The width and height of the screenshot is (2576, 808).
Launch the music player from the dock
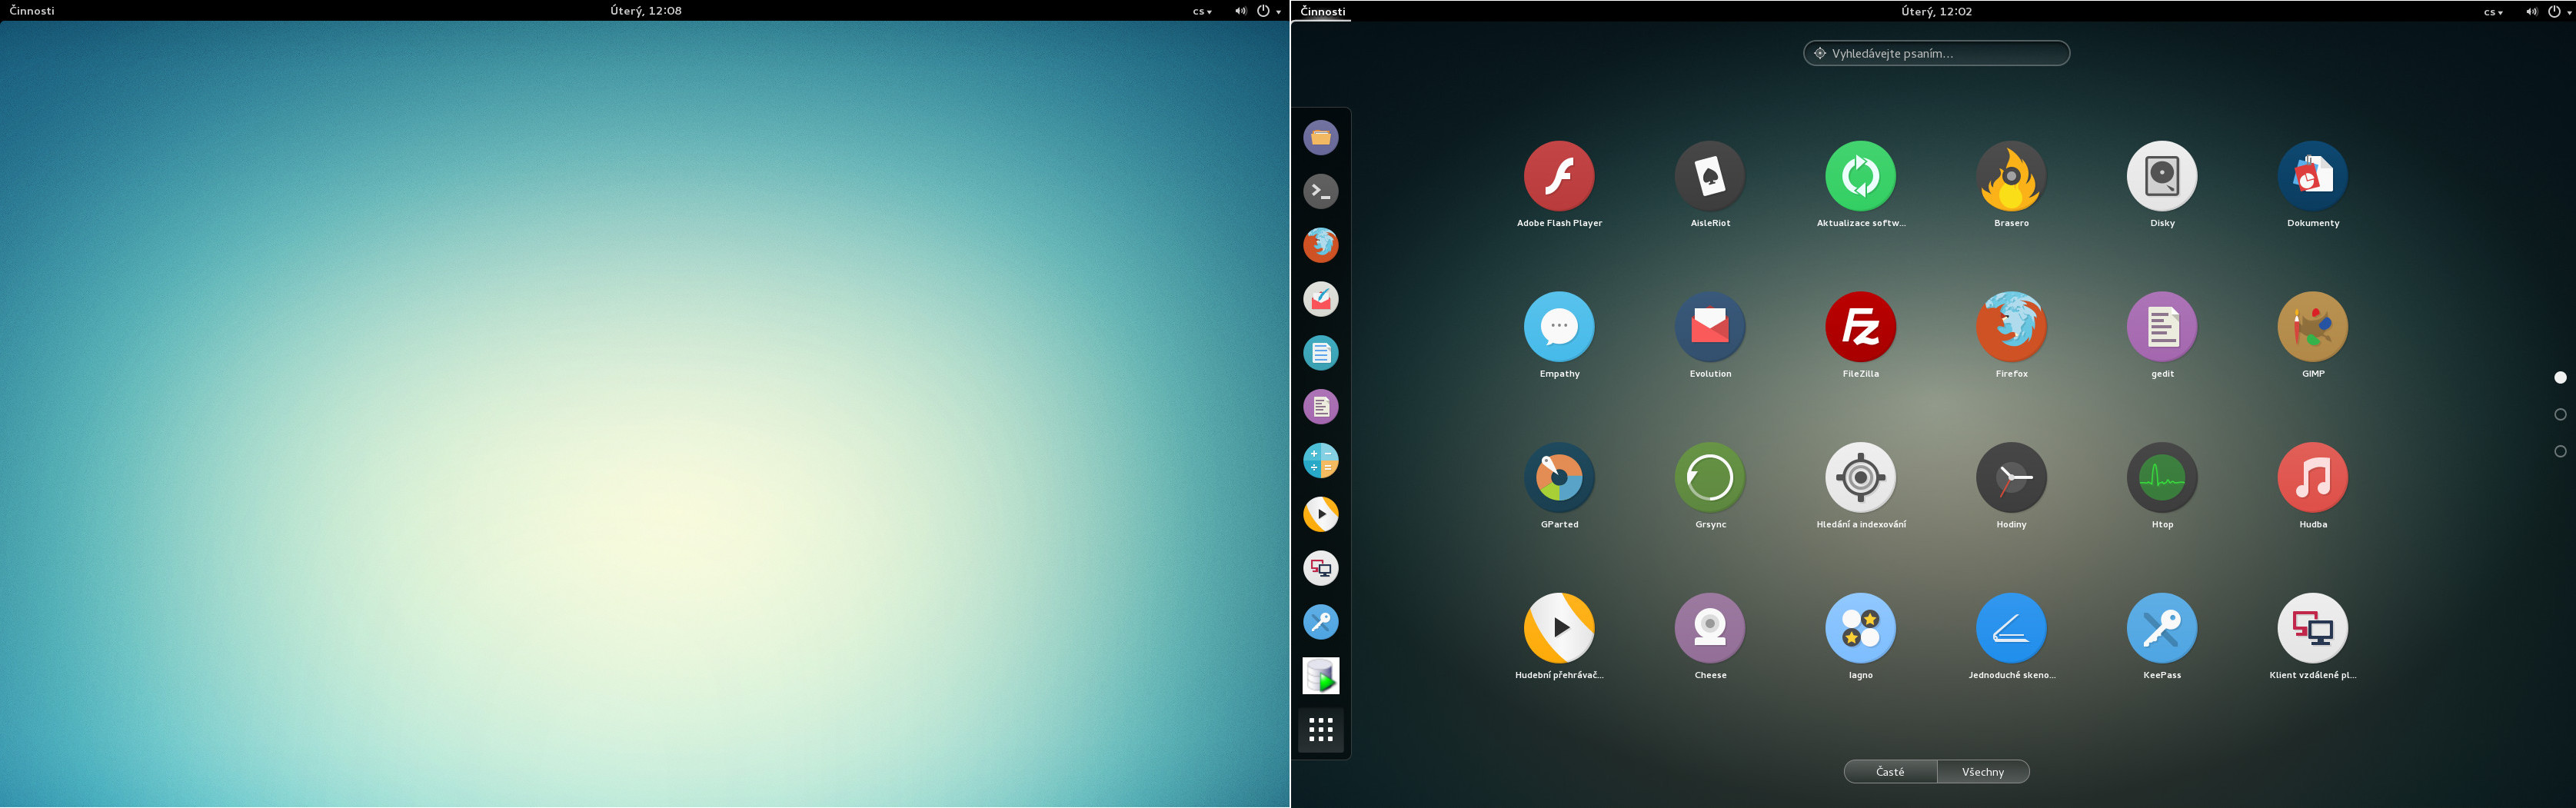tap(1321, 515)
